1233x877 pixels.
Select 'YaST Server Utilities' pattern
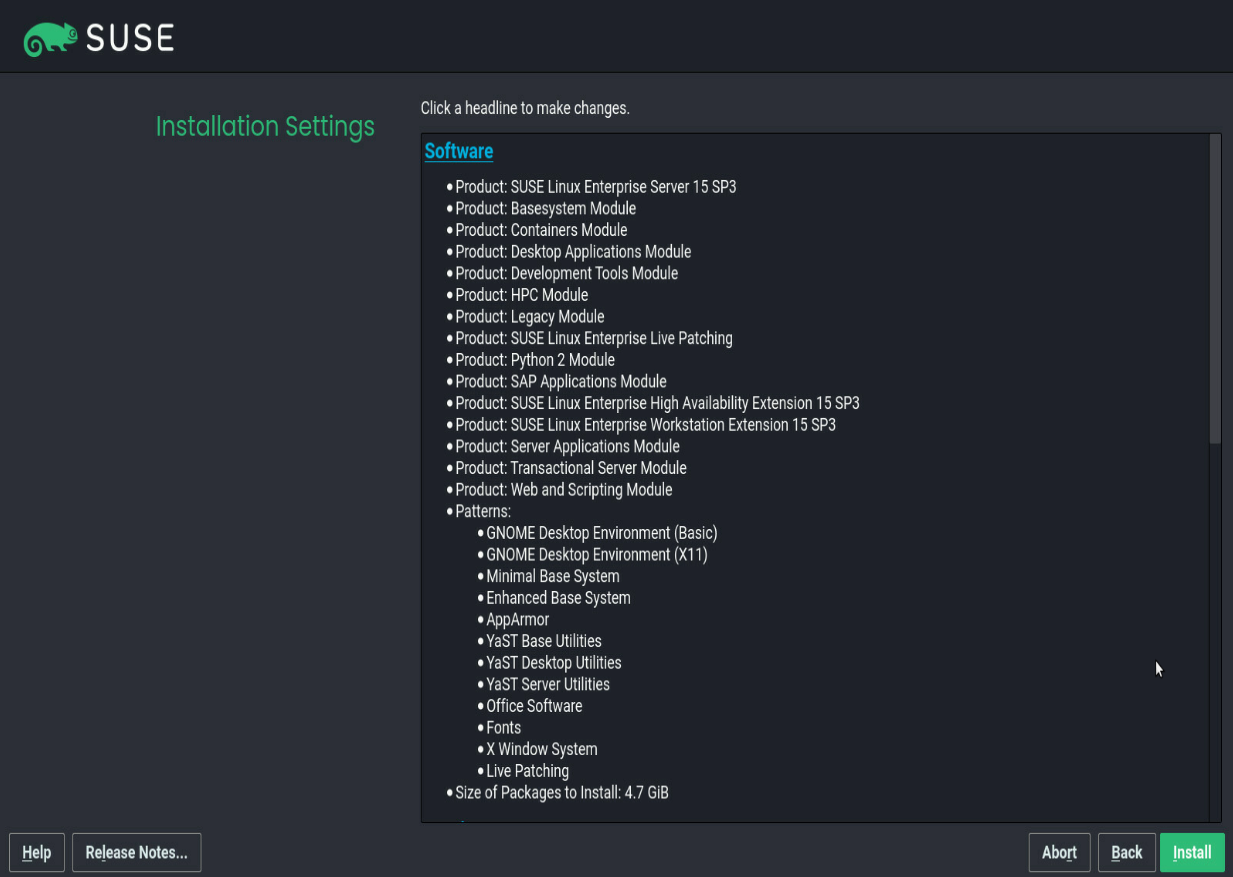pyautogui.click(x=548, y=685)
